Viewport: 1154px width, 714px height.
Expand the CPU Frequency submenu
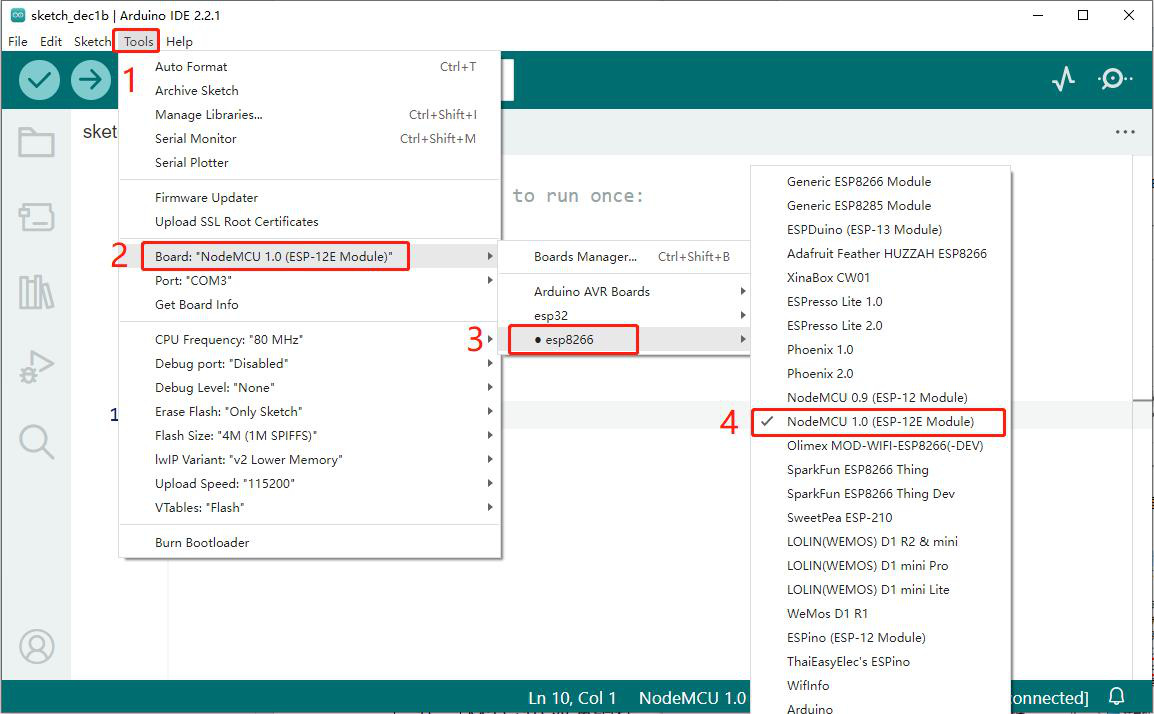tap(310, 339)
